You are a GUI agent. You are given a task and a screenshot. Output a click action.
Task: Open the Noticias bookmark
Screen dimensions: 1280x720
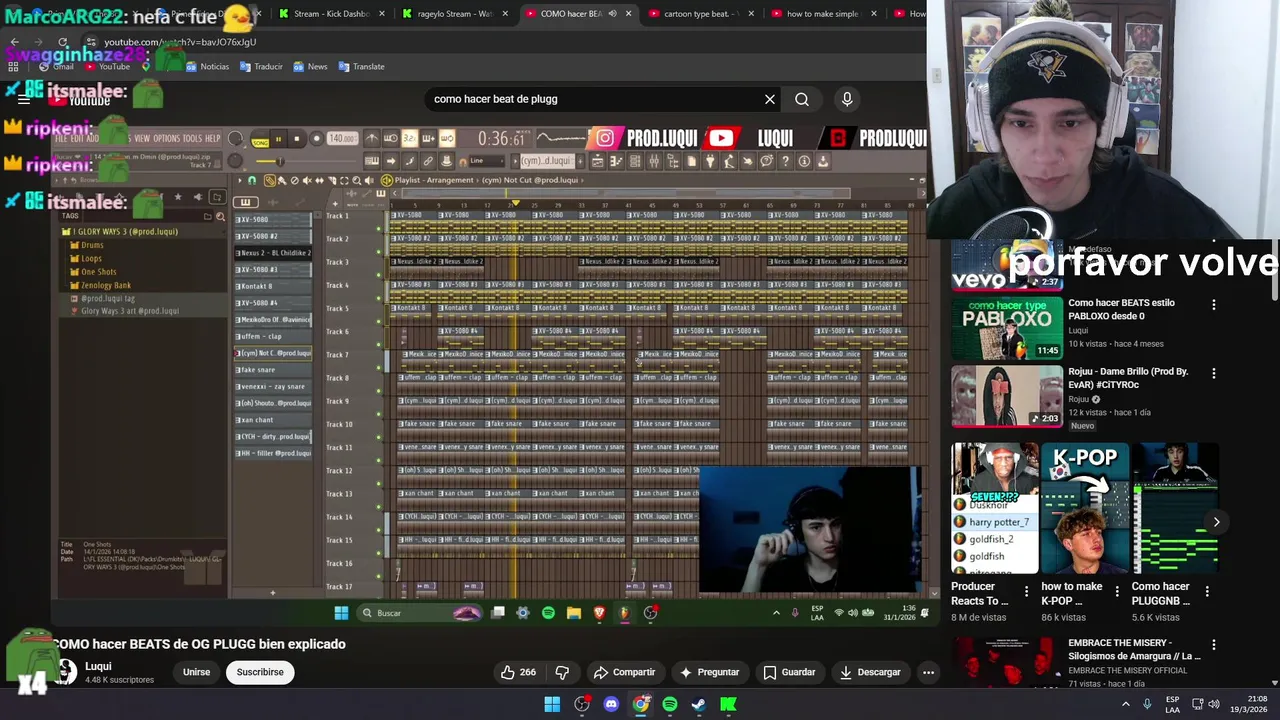206,66
